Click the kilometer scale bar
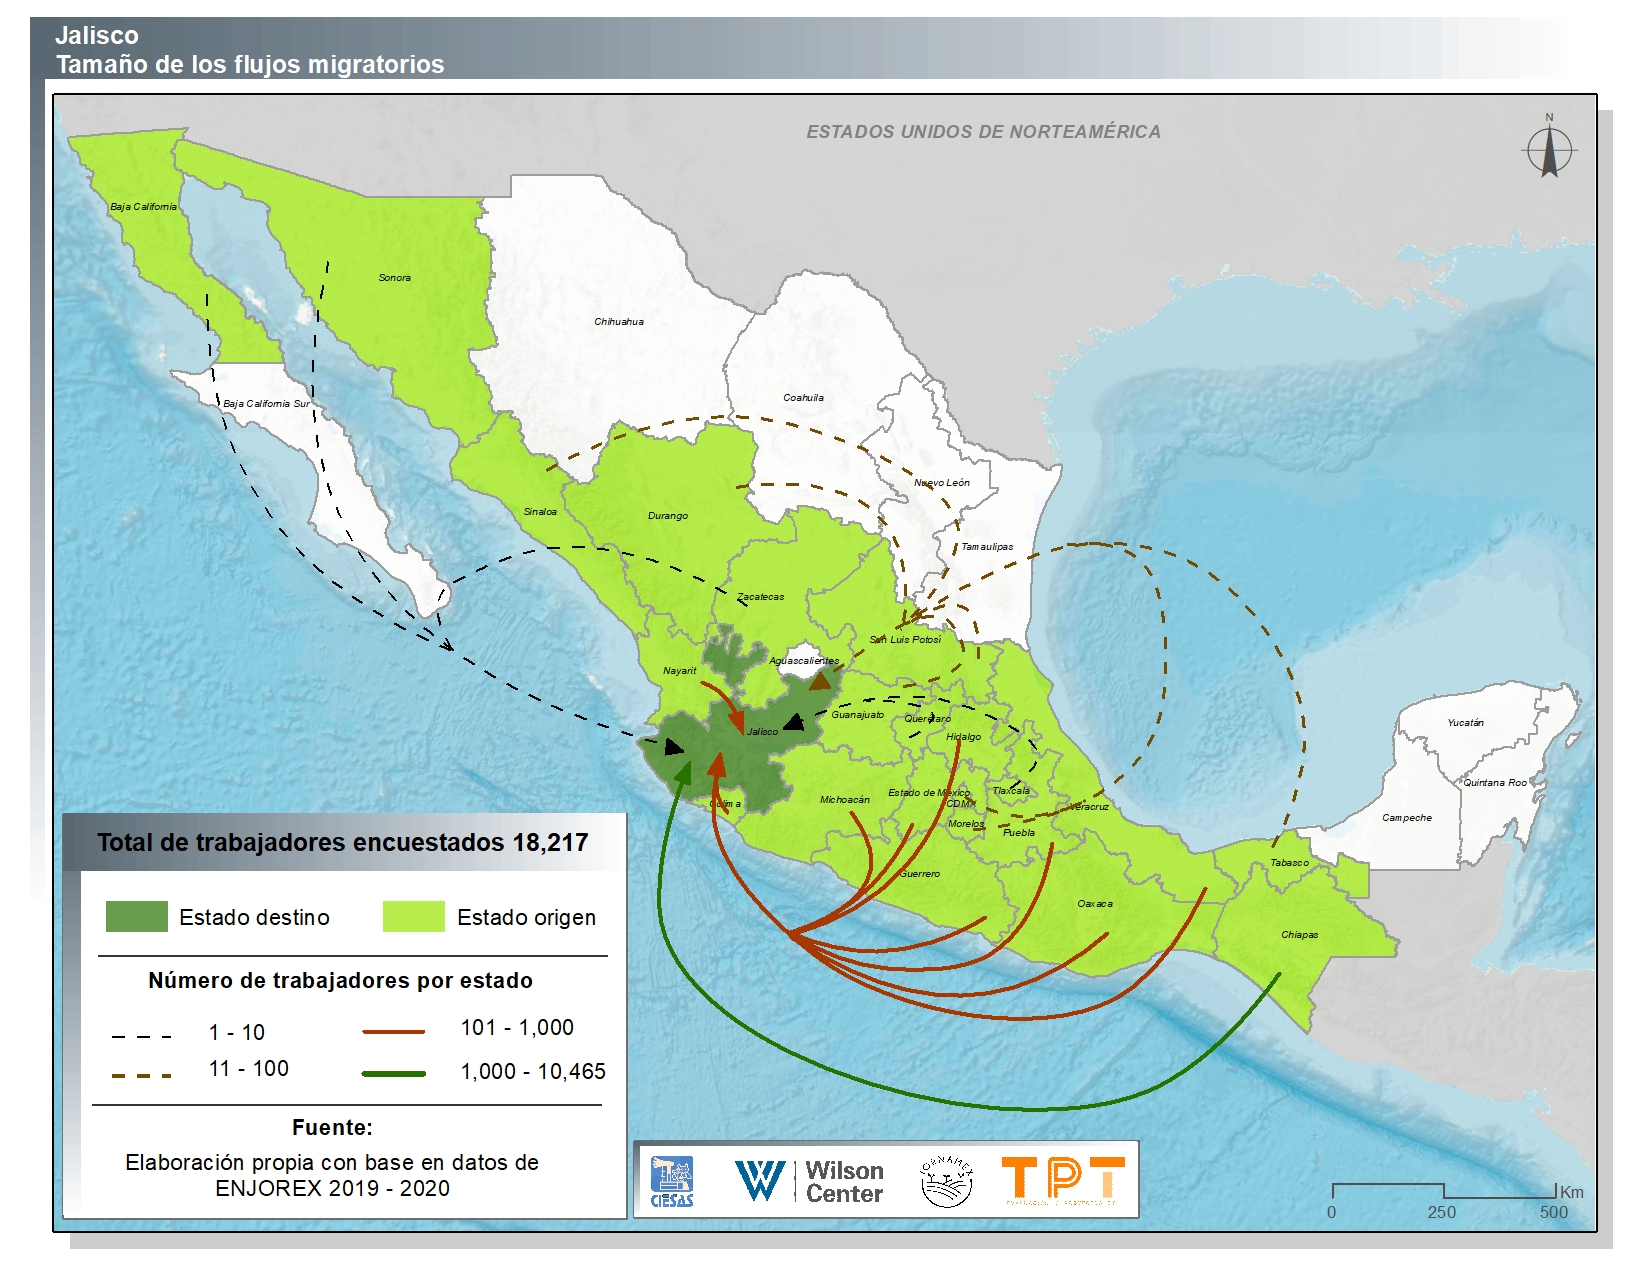The image size is (1650, 1275). click(x=1443, y=1190)
